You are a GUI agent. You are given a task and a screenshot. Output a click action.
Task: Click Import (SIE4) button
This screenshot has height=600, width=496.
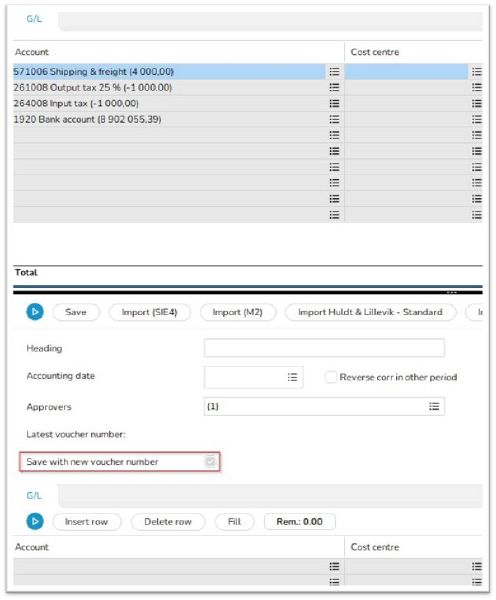coord(149,312)
